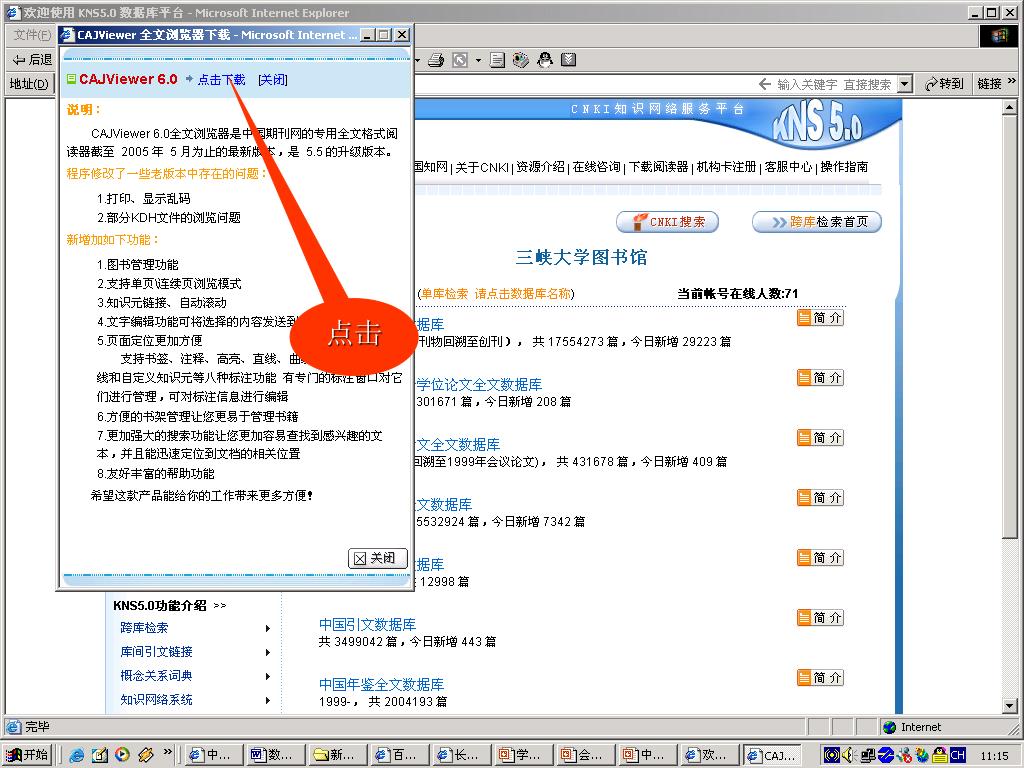The height and width of the screenshot is (768, 1024).
Task: Click the 点击下载 download link
Action: click(x=221, y=80)
